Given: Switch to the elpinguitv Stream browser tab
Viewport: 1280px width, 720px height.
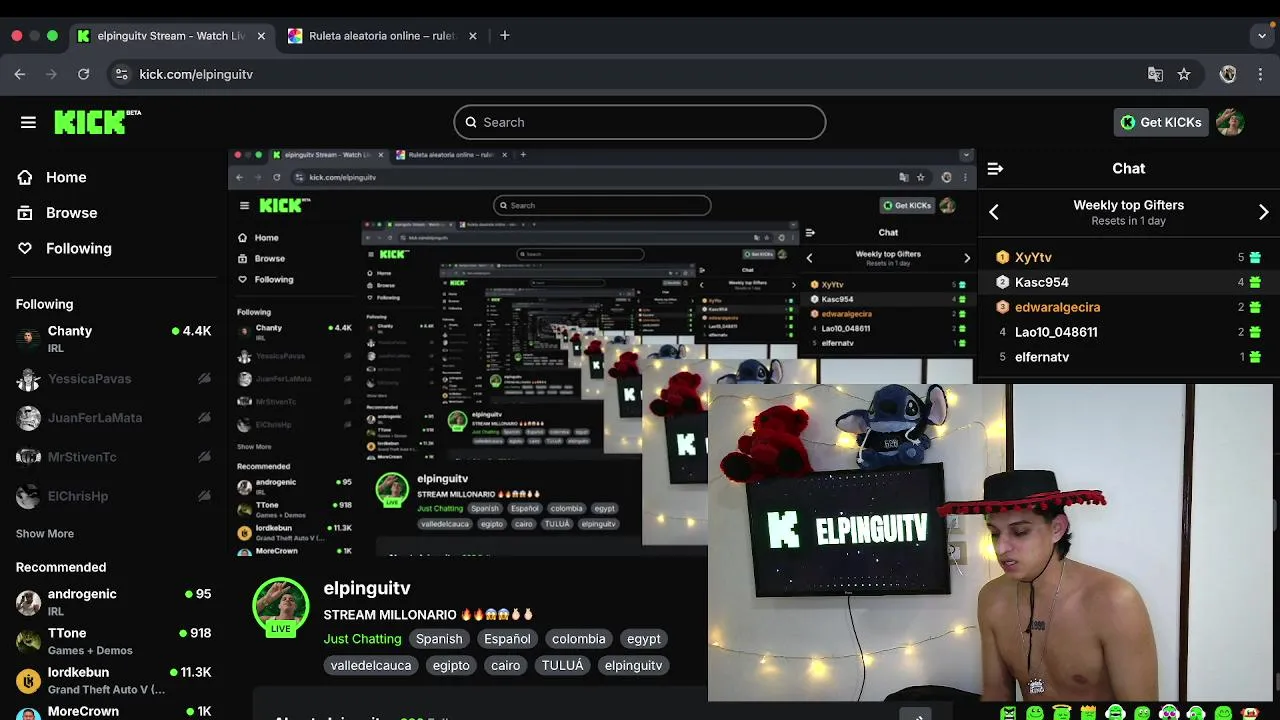Looking at the screenshot, I should pos(171,36).
